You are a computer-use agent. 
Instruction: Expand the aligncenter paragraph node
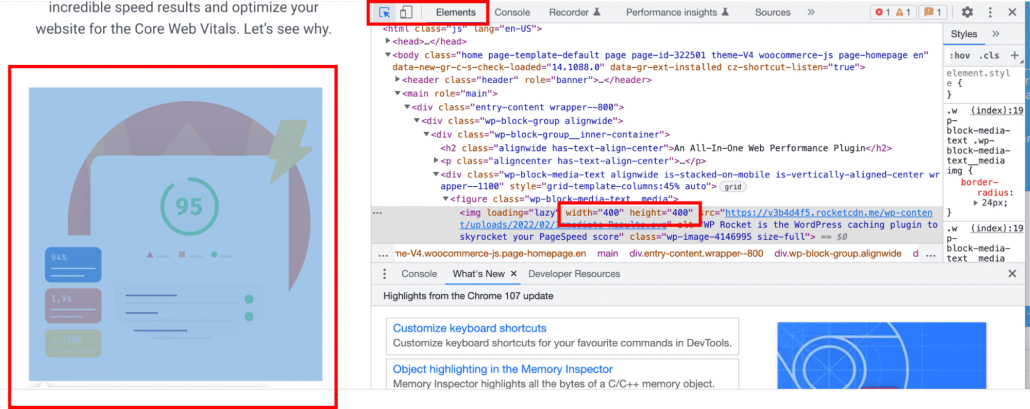[436, 161]
